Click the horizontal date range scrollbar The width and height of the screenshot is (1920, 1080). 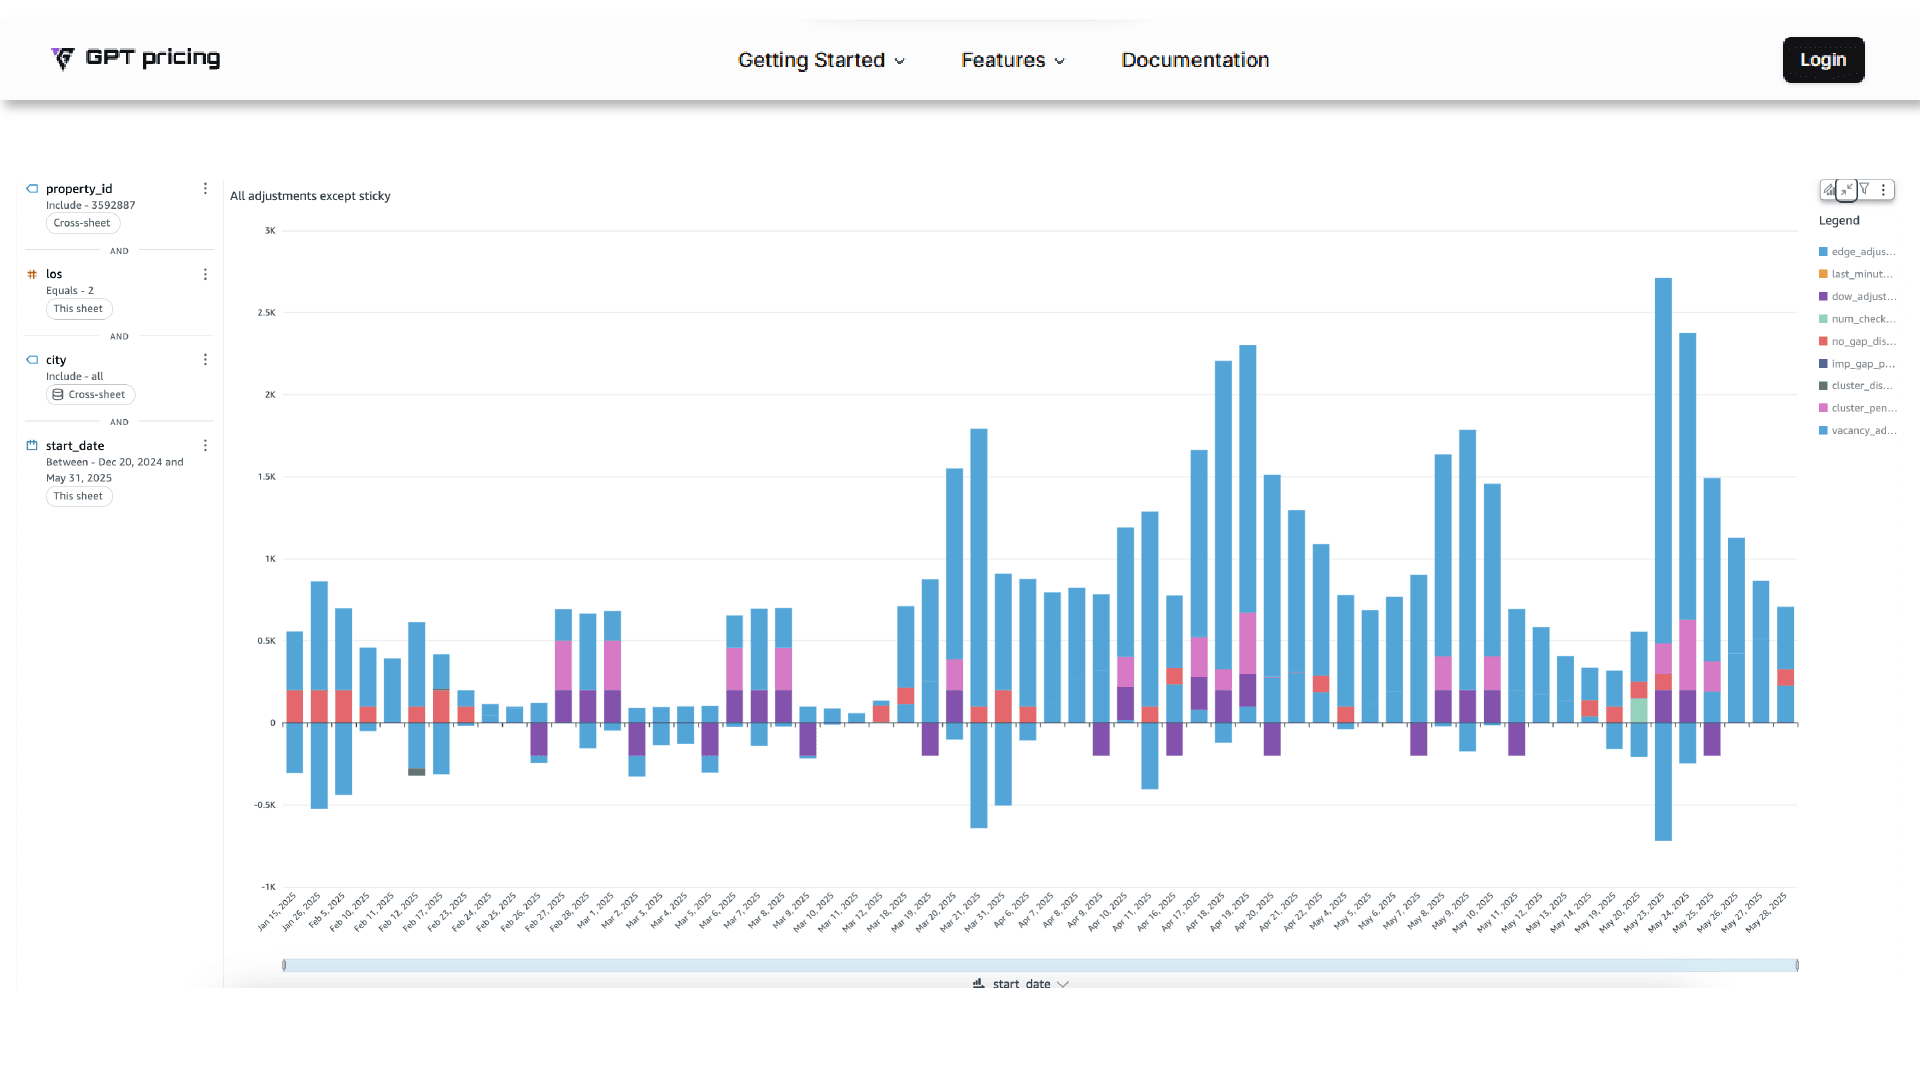pyautogui.click(x=1040, y=965)
